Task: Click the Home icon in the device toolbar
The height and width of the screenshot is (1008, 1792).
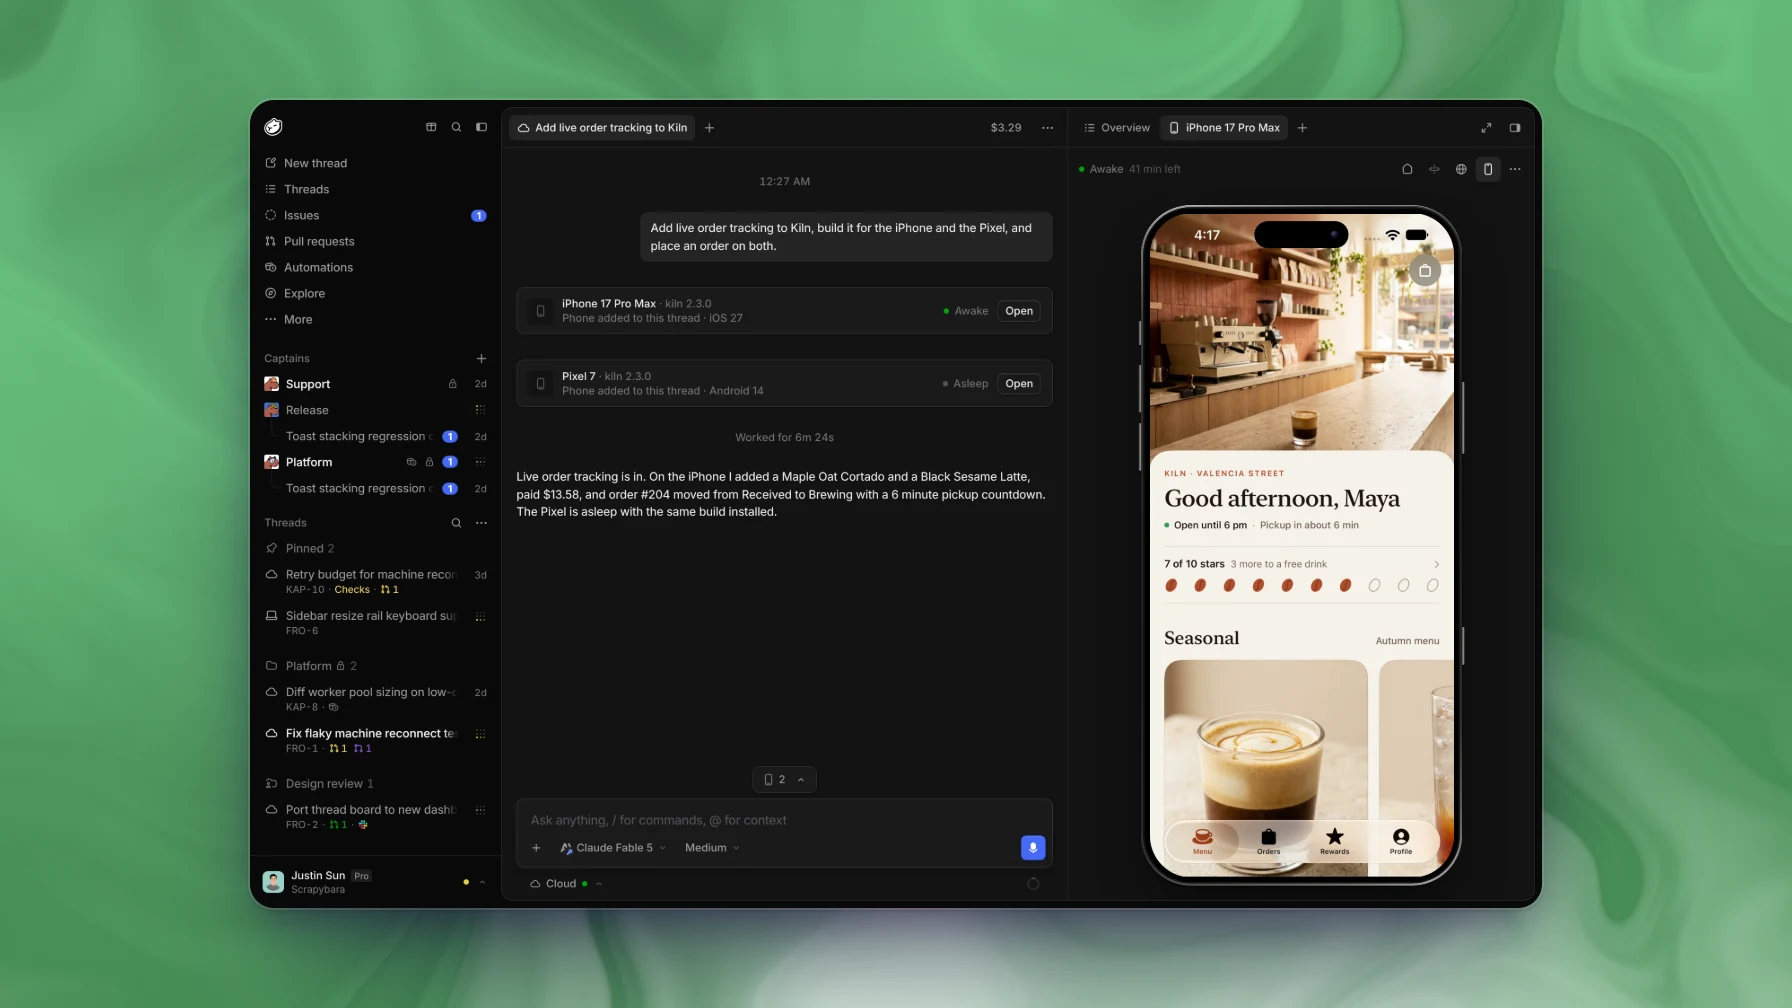Action: pyautogui.click(x=1407, y=169)
